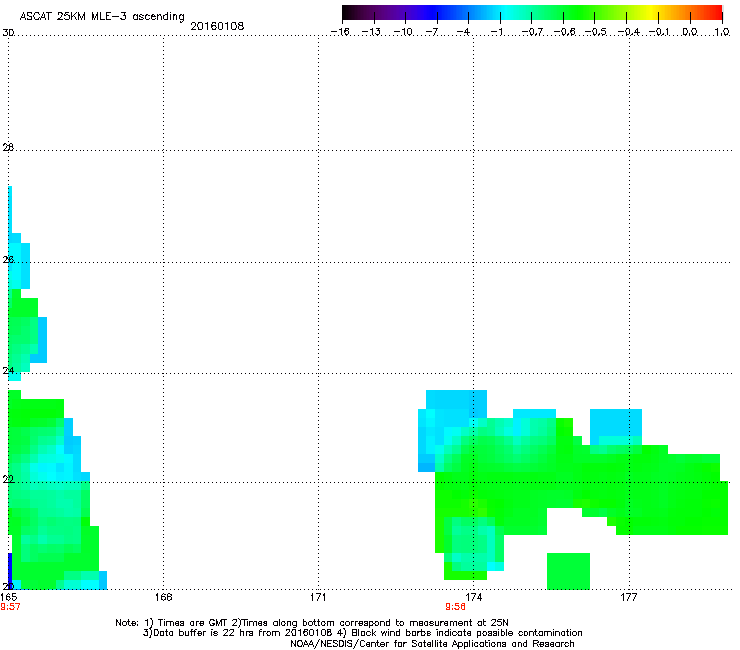Click latitude label 30

[x=8, y=33]
